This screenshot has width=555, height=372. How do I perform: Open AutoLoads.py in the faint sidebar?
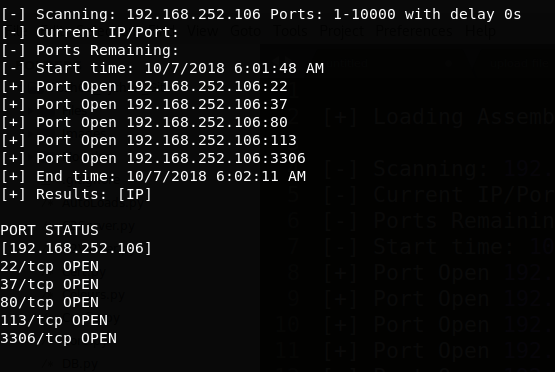pos(103,203)
